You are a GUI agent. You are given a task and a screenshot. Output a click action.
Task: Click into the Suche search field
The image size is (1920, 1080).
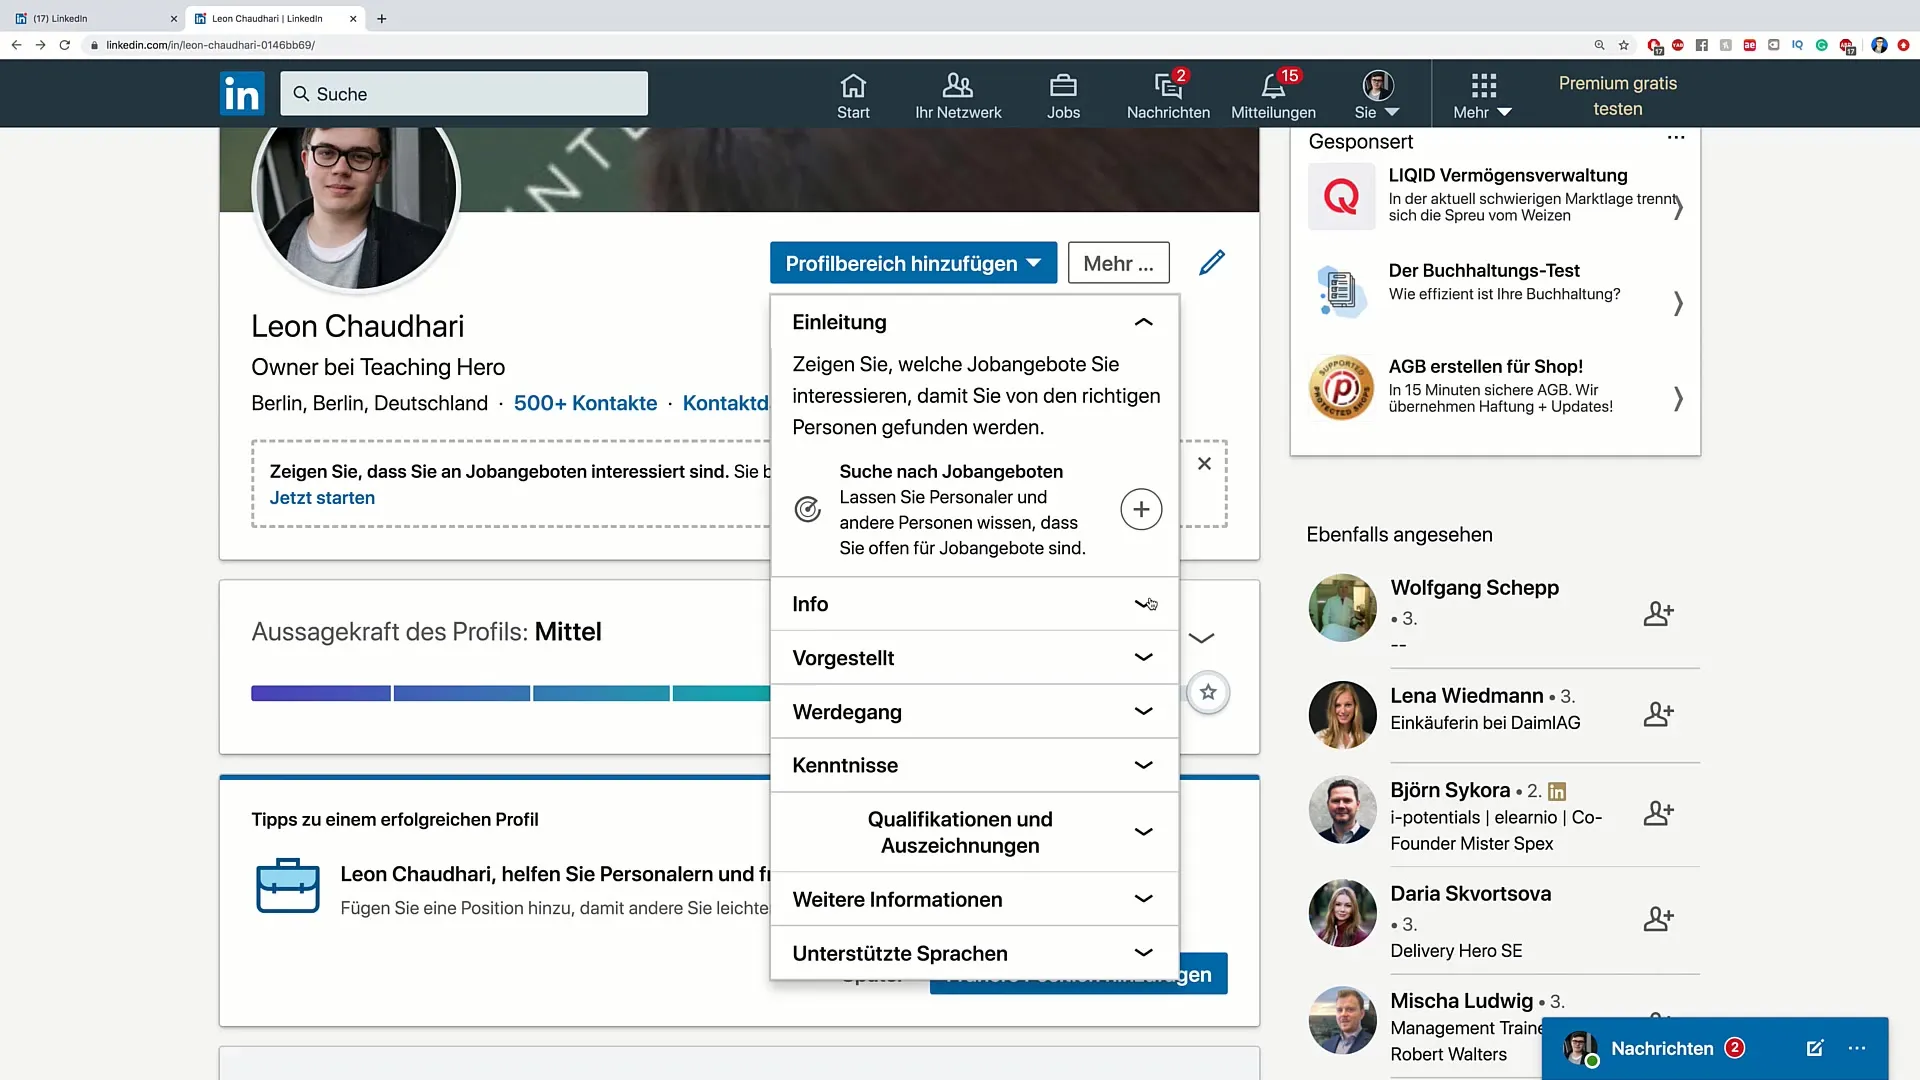(464, 94)
